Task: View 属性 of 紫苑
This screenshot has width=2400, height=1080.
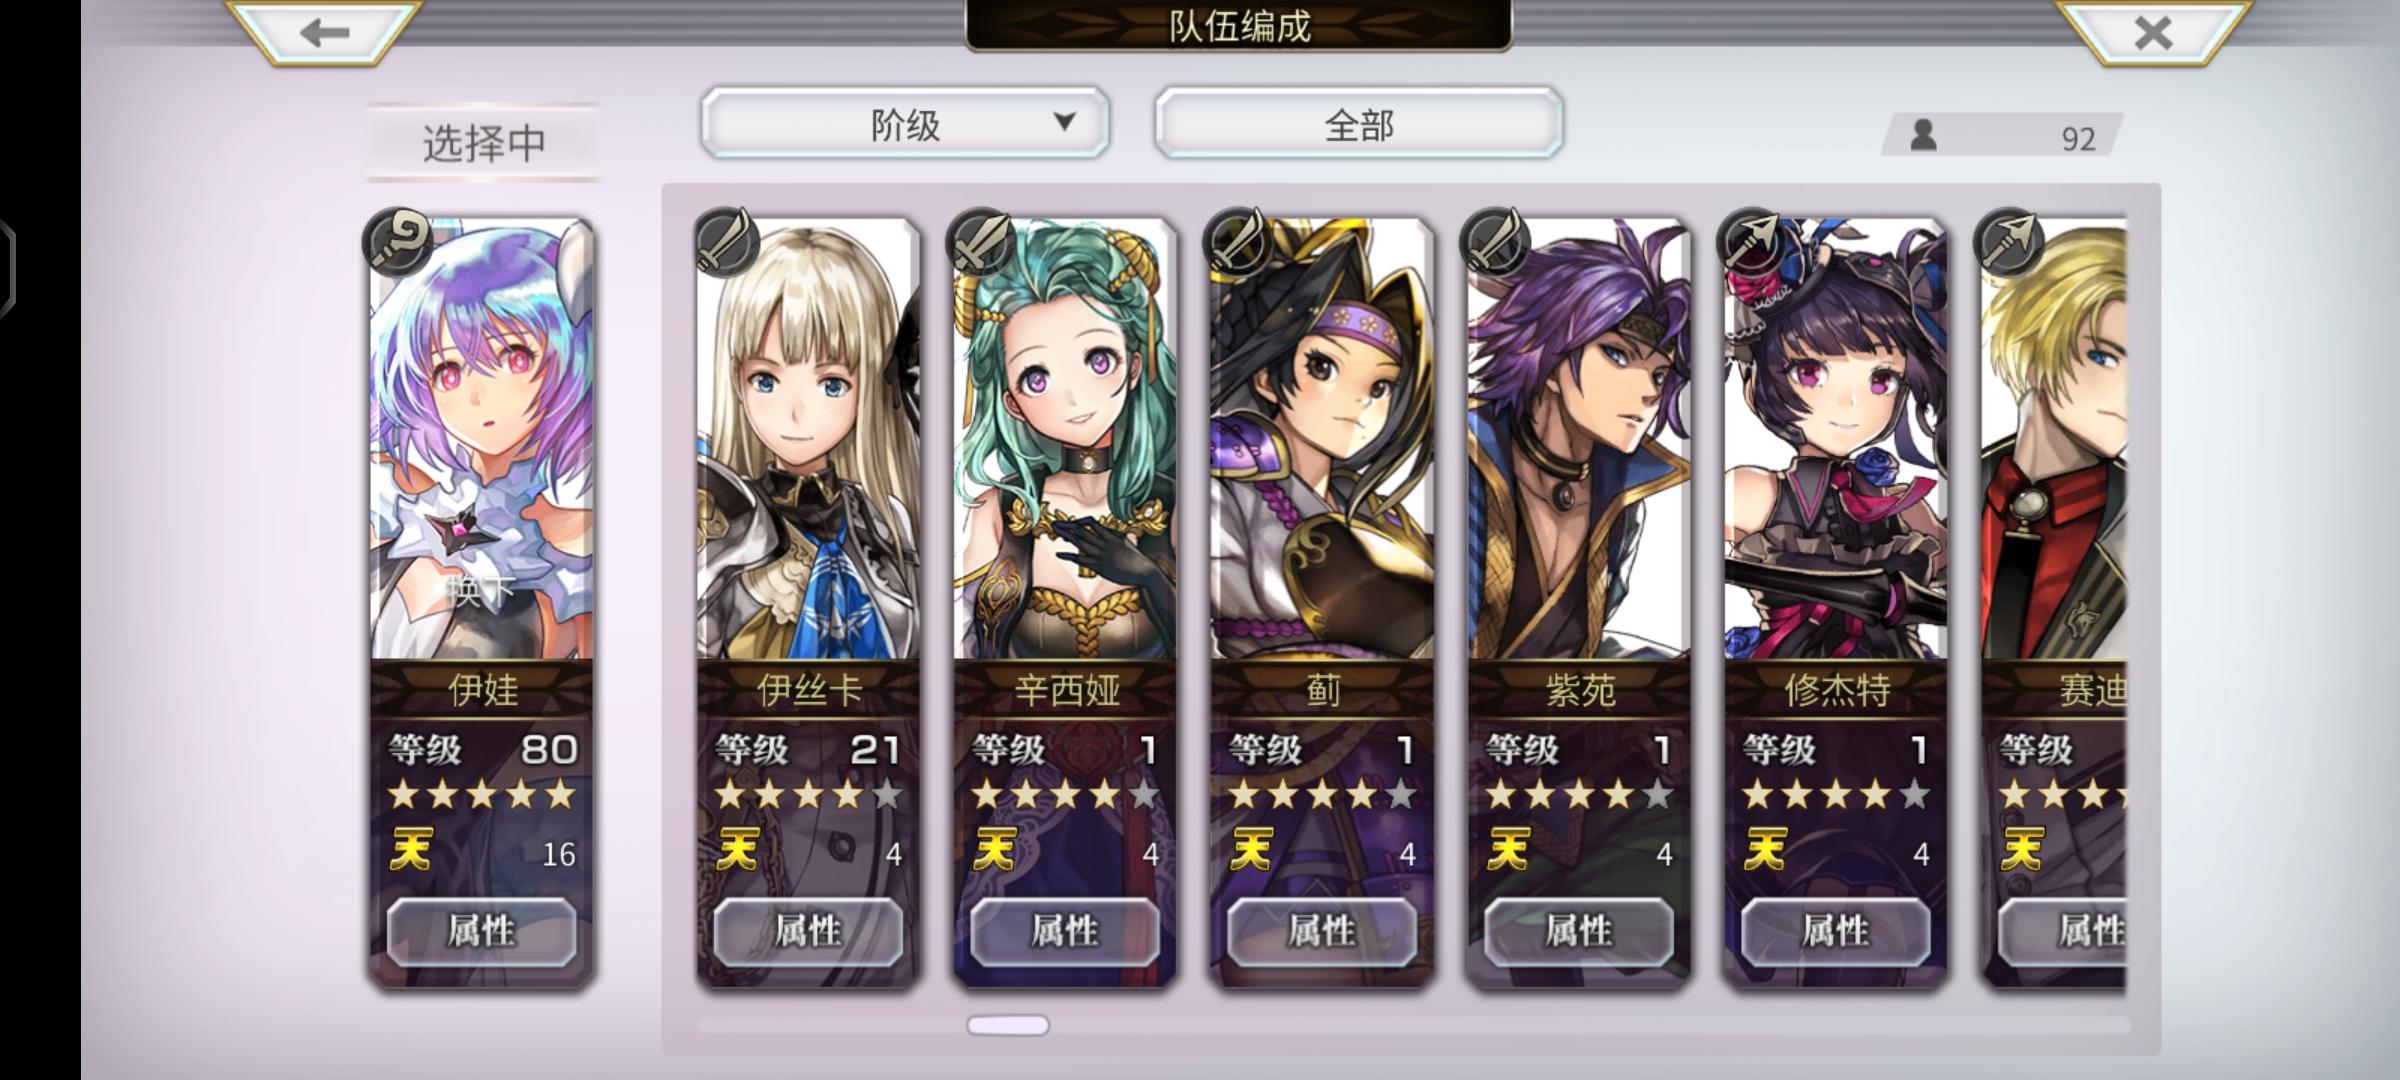Action: 1579,931
